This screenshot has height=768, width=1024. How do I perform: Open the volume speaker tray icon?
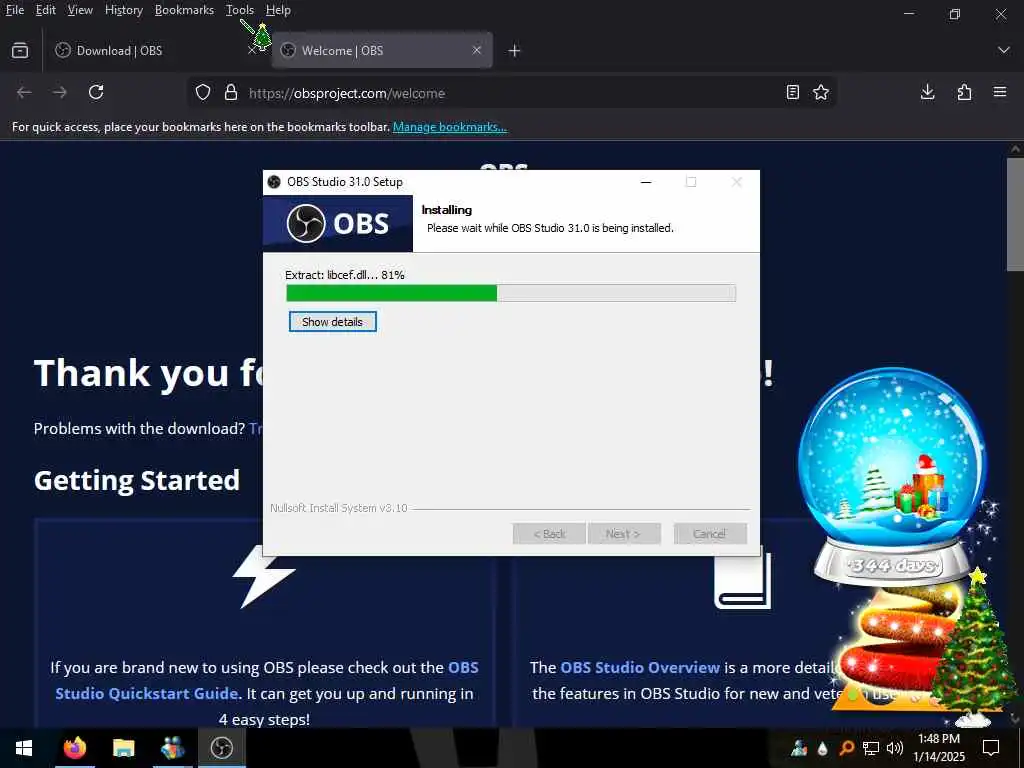pyautogui.click(x=895, y=748)
